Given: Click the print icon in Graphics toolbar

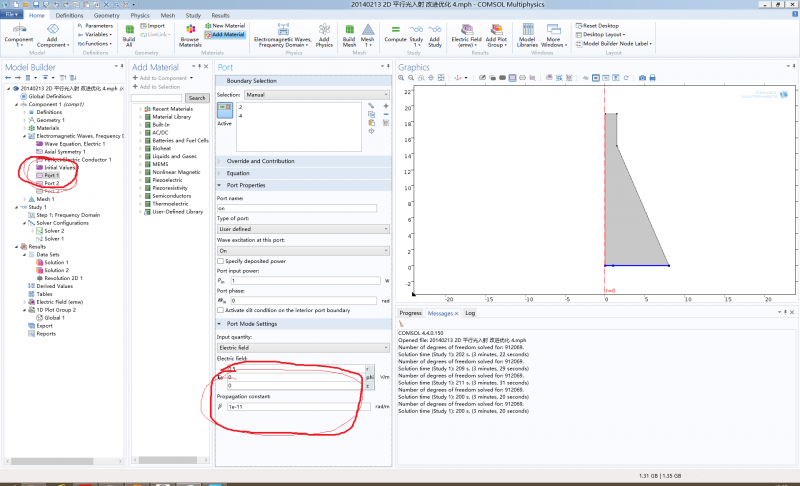Looking at the screenshot, I should click(652, 77).
